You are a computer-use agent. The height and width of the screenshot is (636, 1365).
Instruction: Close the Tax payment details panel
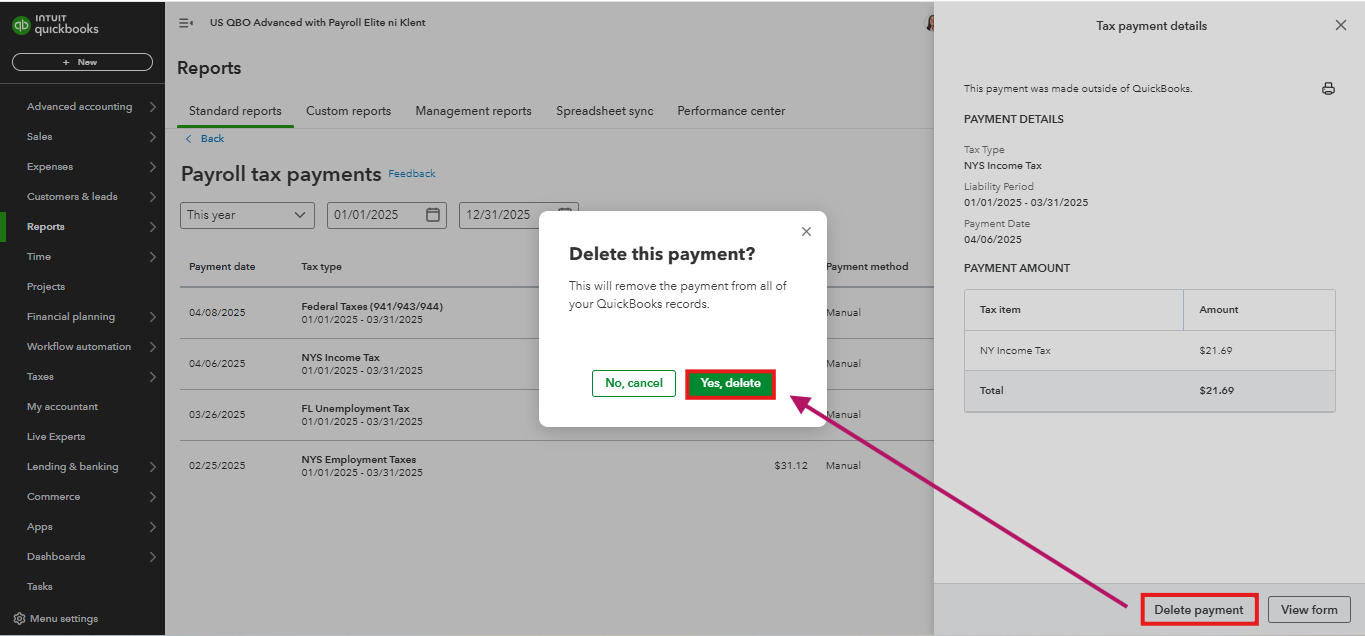[x=1341, y=25]
